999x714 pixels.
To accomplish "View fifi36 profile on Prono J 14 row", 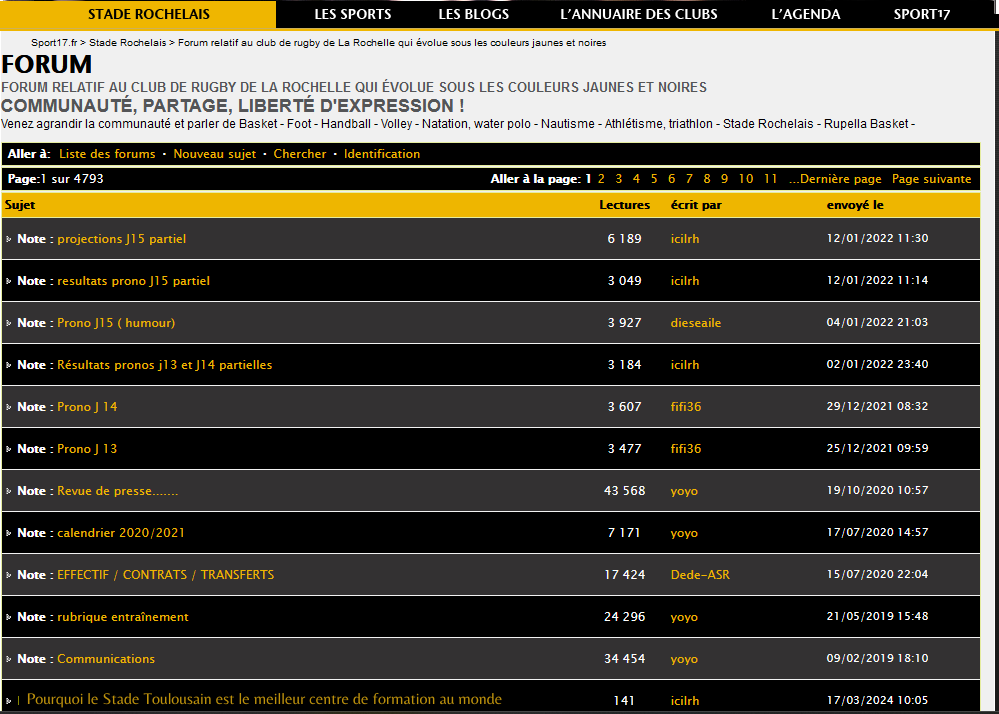I will point(686,407).
